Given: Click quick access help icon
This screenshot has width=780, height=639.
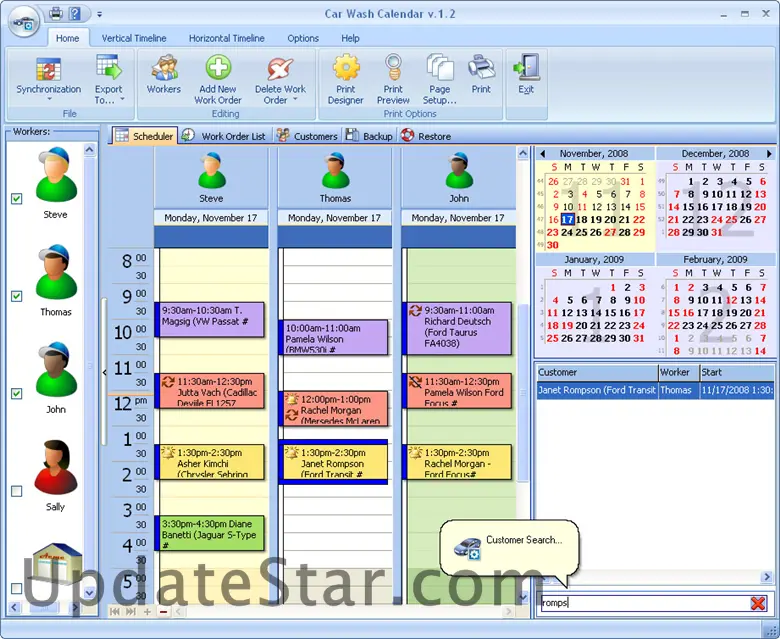Looking at the screenshot, I should coord(75,14).
